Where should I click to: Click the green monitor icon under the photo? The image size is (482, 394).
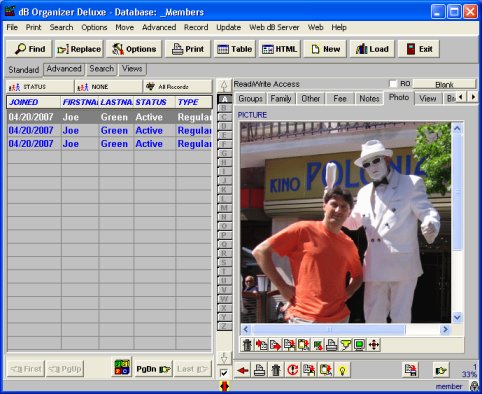(x=359, y=345)
